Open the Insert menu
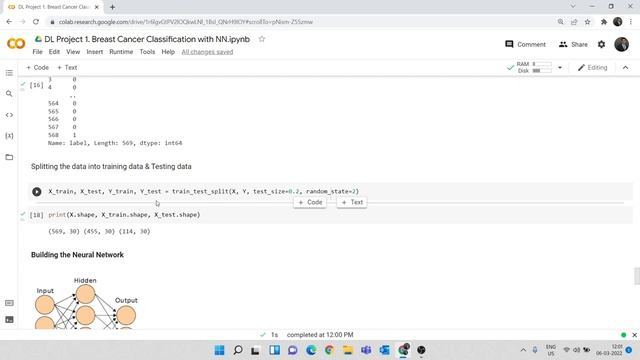The image size is (640, 360). tap(95, 52)
